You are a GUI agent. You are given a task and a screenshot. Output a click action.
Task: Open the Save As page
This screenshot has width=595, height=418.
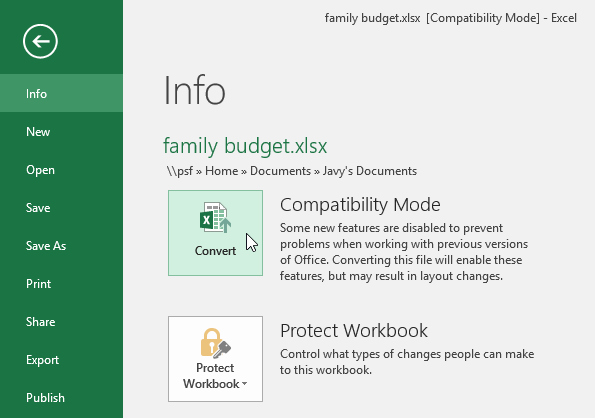pos(61,245)
